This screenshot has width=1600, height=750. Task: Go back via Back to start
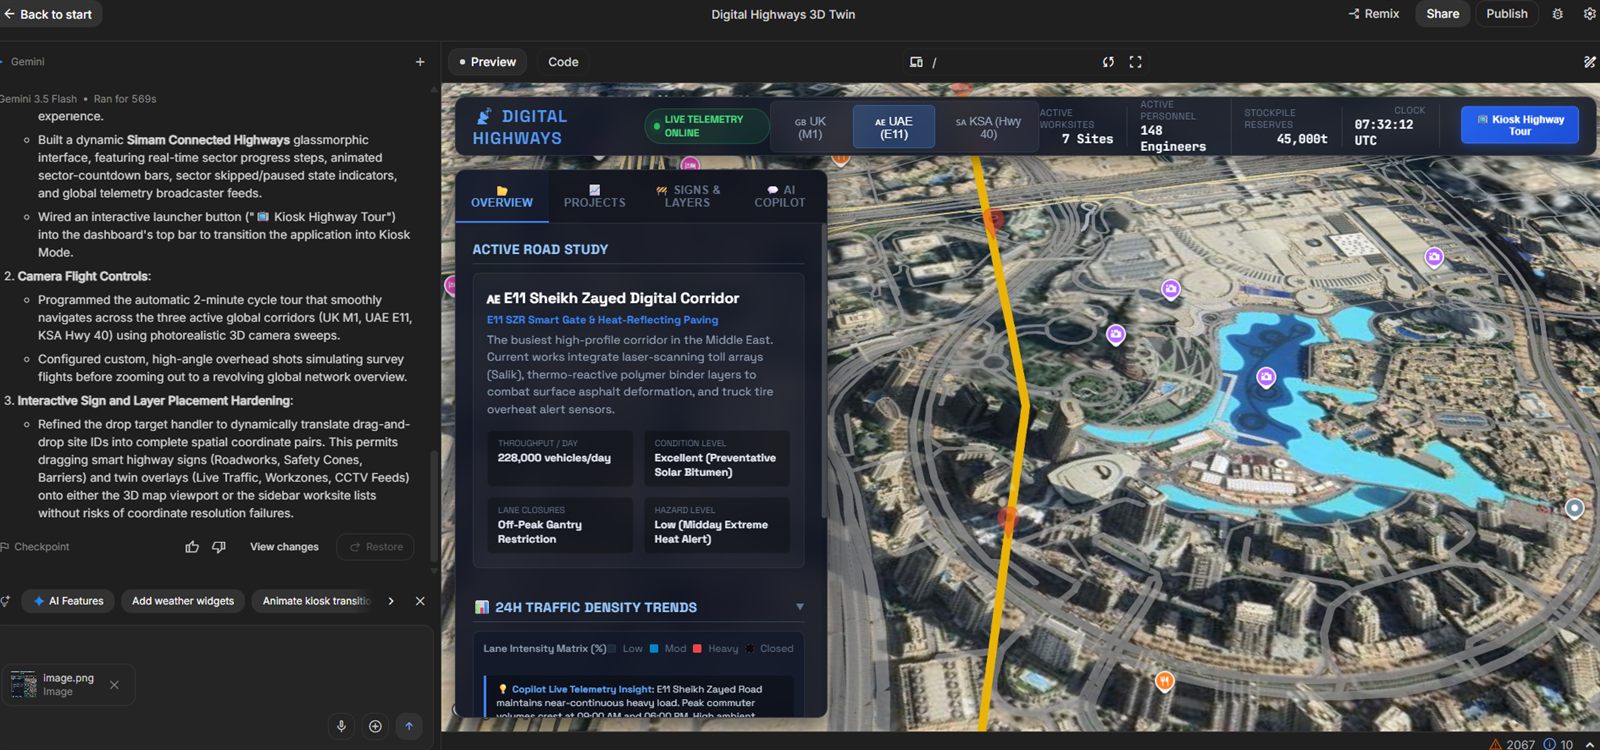coord(49,14)
